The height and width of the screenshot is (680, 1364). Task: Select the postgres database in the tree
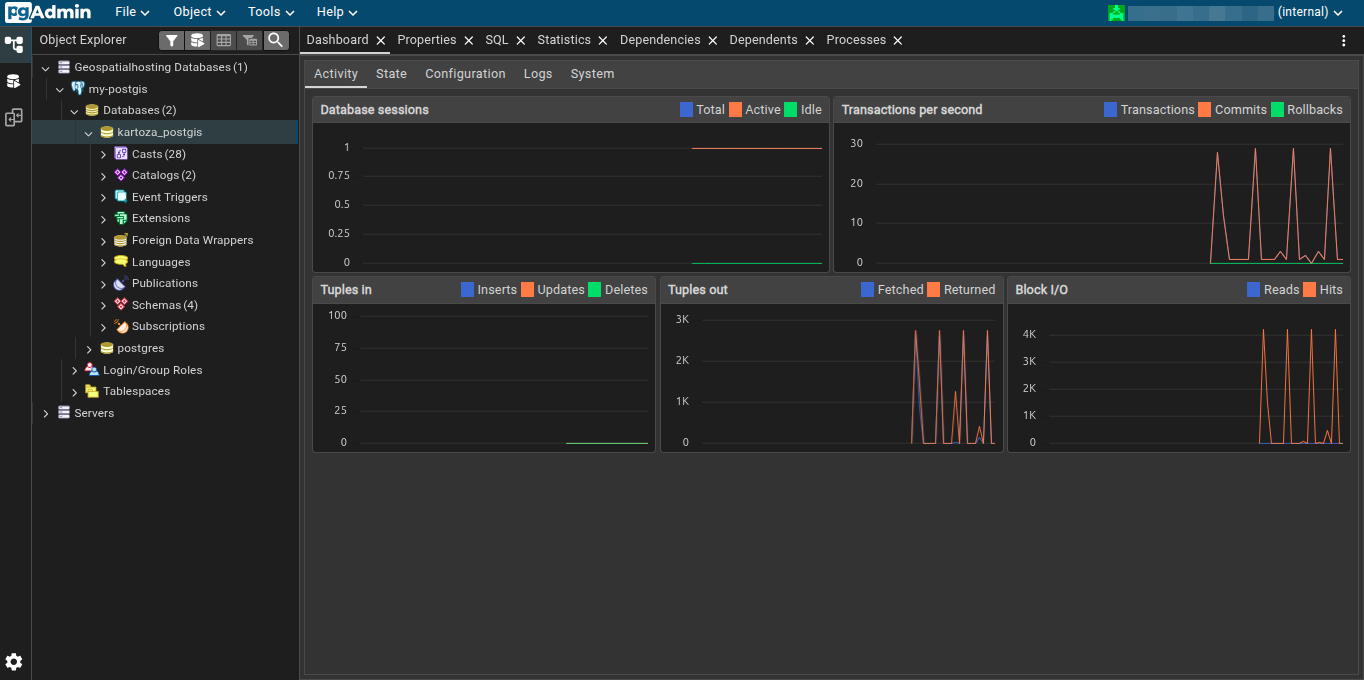[140, 349]
